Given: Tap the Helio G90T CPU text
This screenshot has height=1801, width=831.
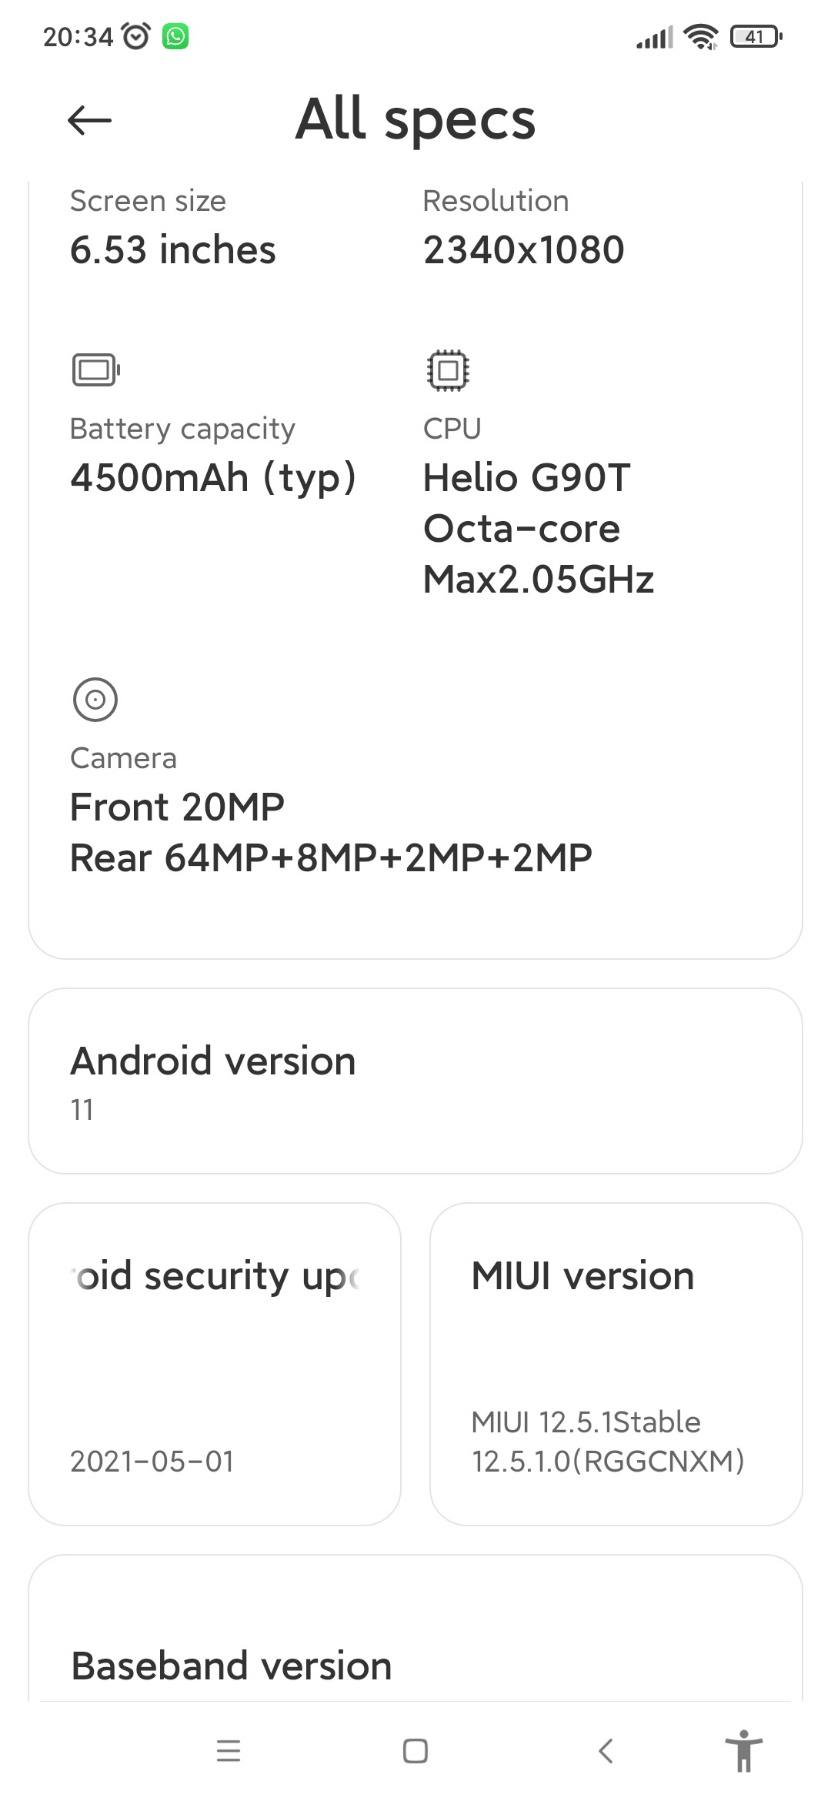Looking at the screenshot, I should [x=527, y=478].
